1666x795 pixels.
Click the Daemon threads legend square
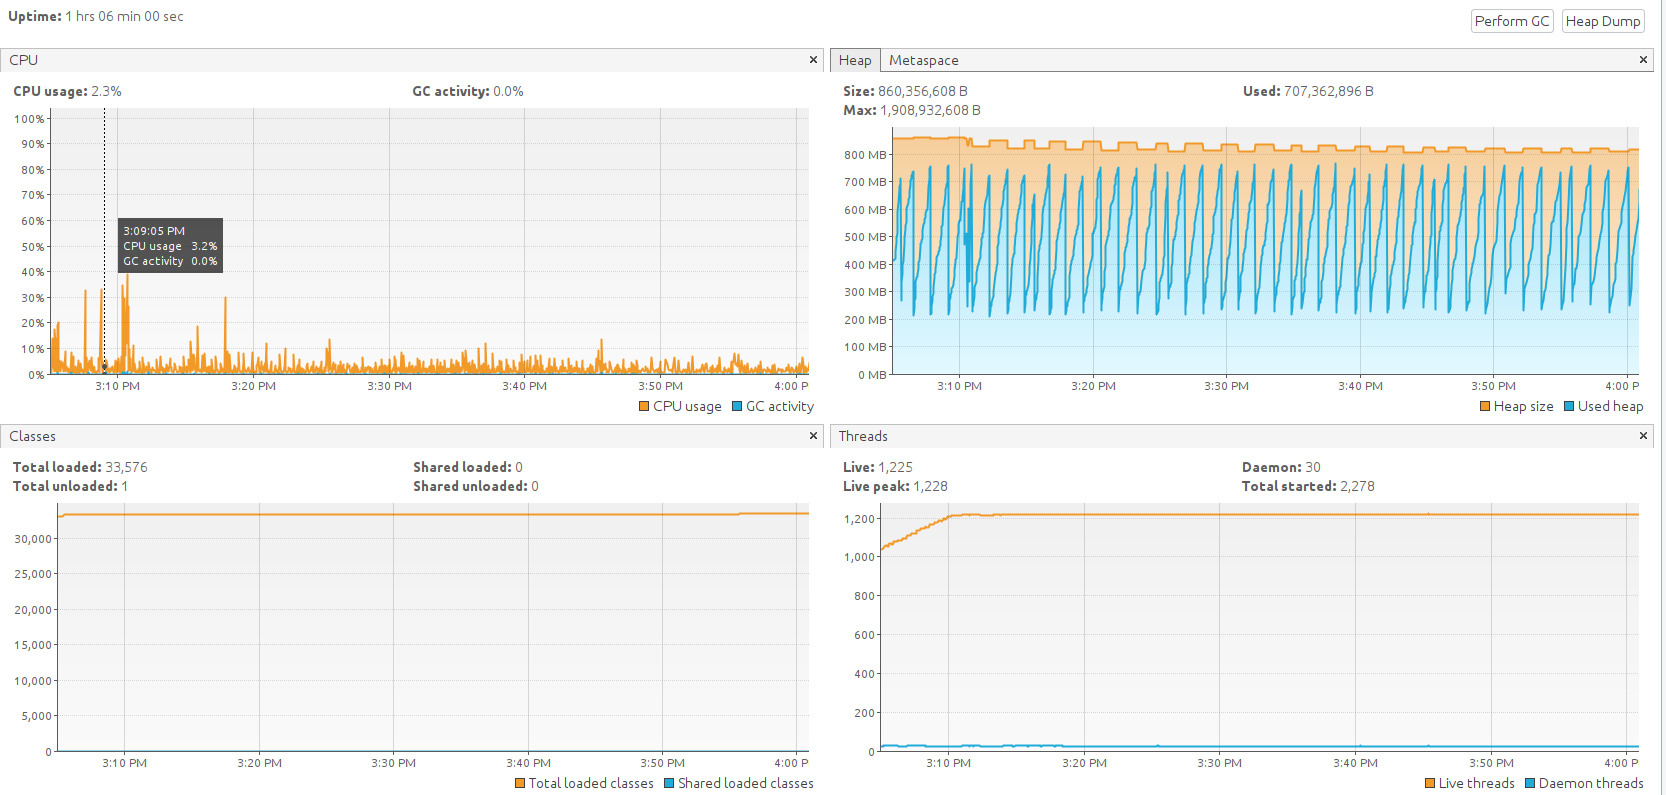(1530, 783)
